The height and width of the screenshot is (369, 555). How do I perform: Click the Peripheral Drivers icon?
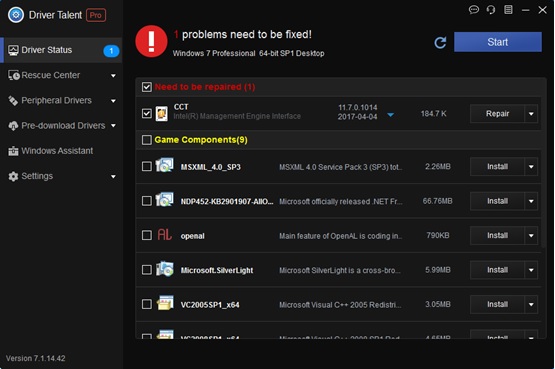13,101
